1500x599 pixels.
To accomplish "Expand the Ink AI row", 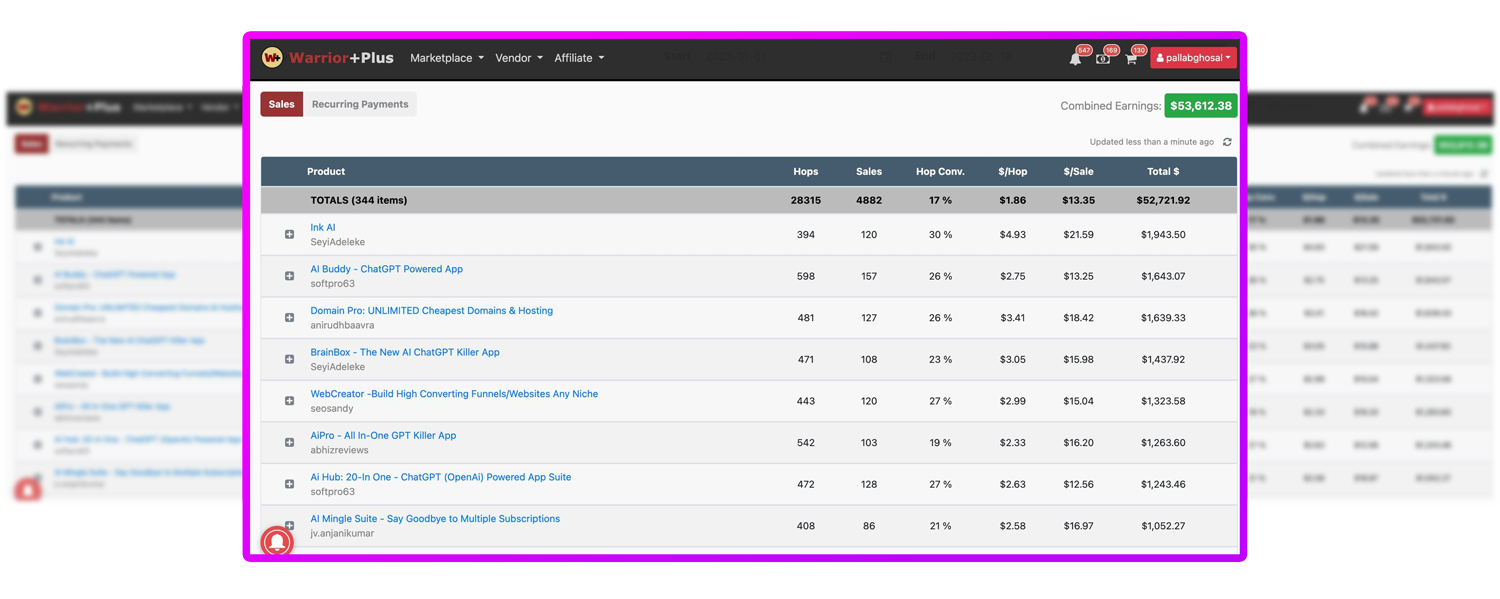I will (x=289, y=235).
